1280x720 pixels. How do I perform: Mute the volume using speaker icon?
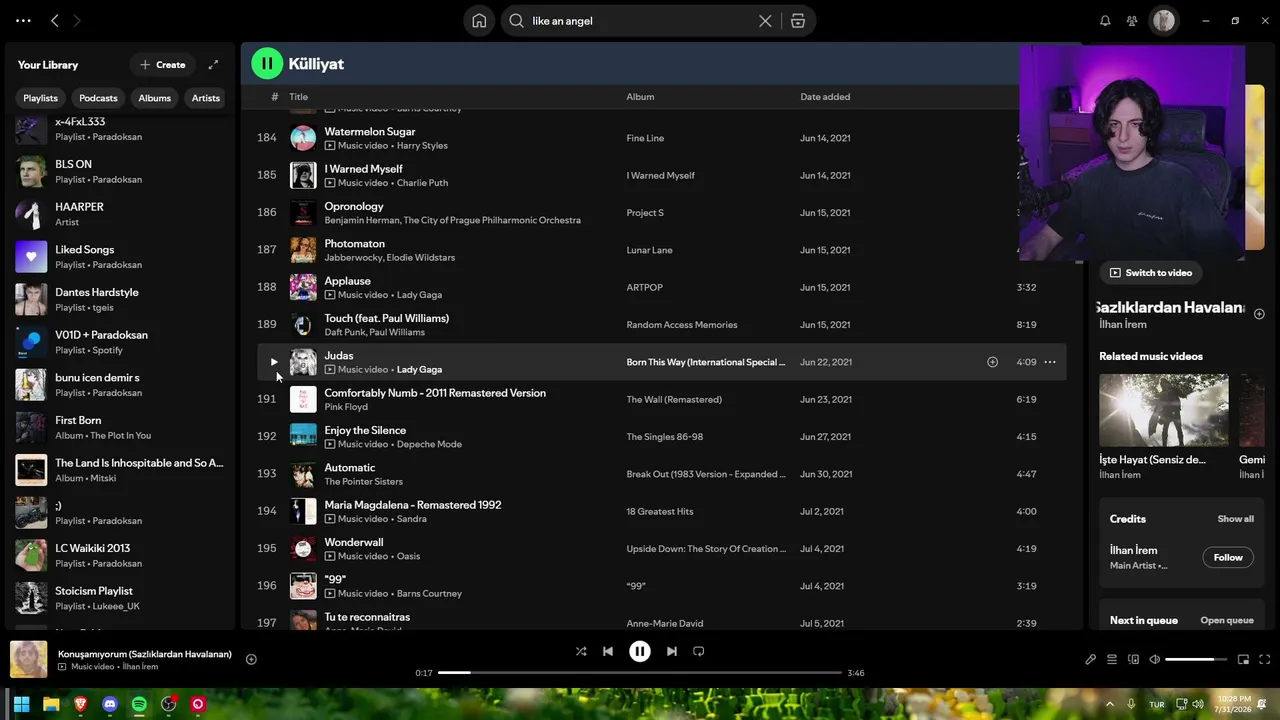1154,660
